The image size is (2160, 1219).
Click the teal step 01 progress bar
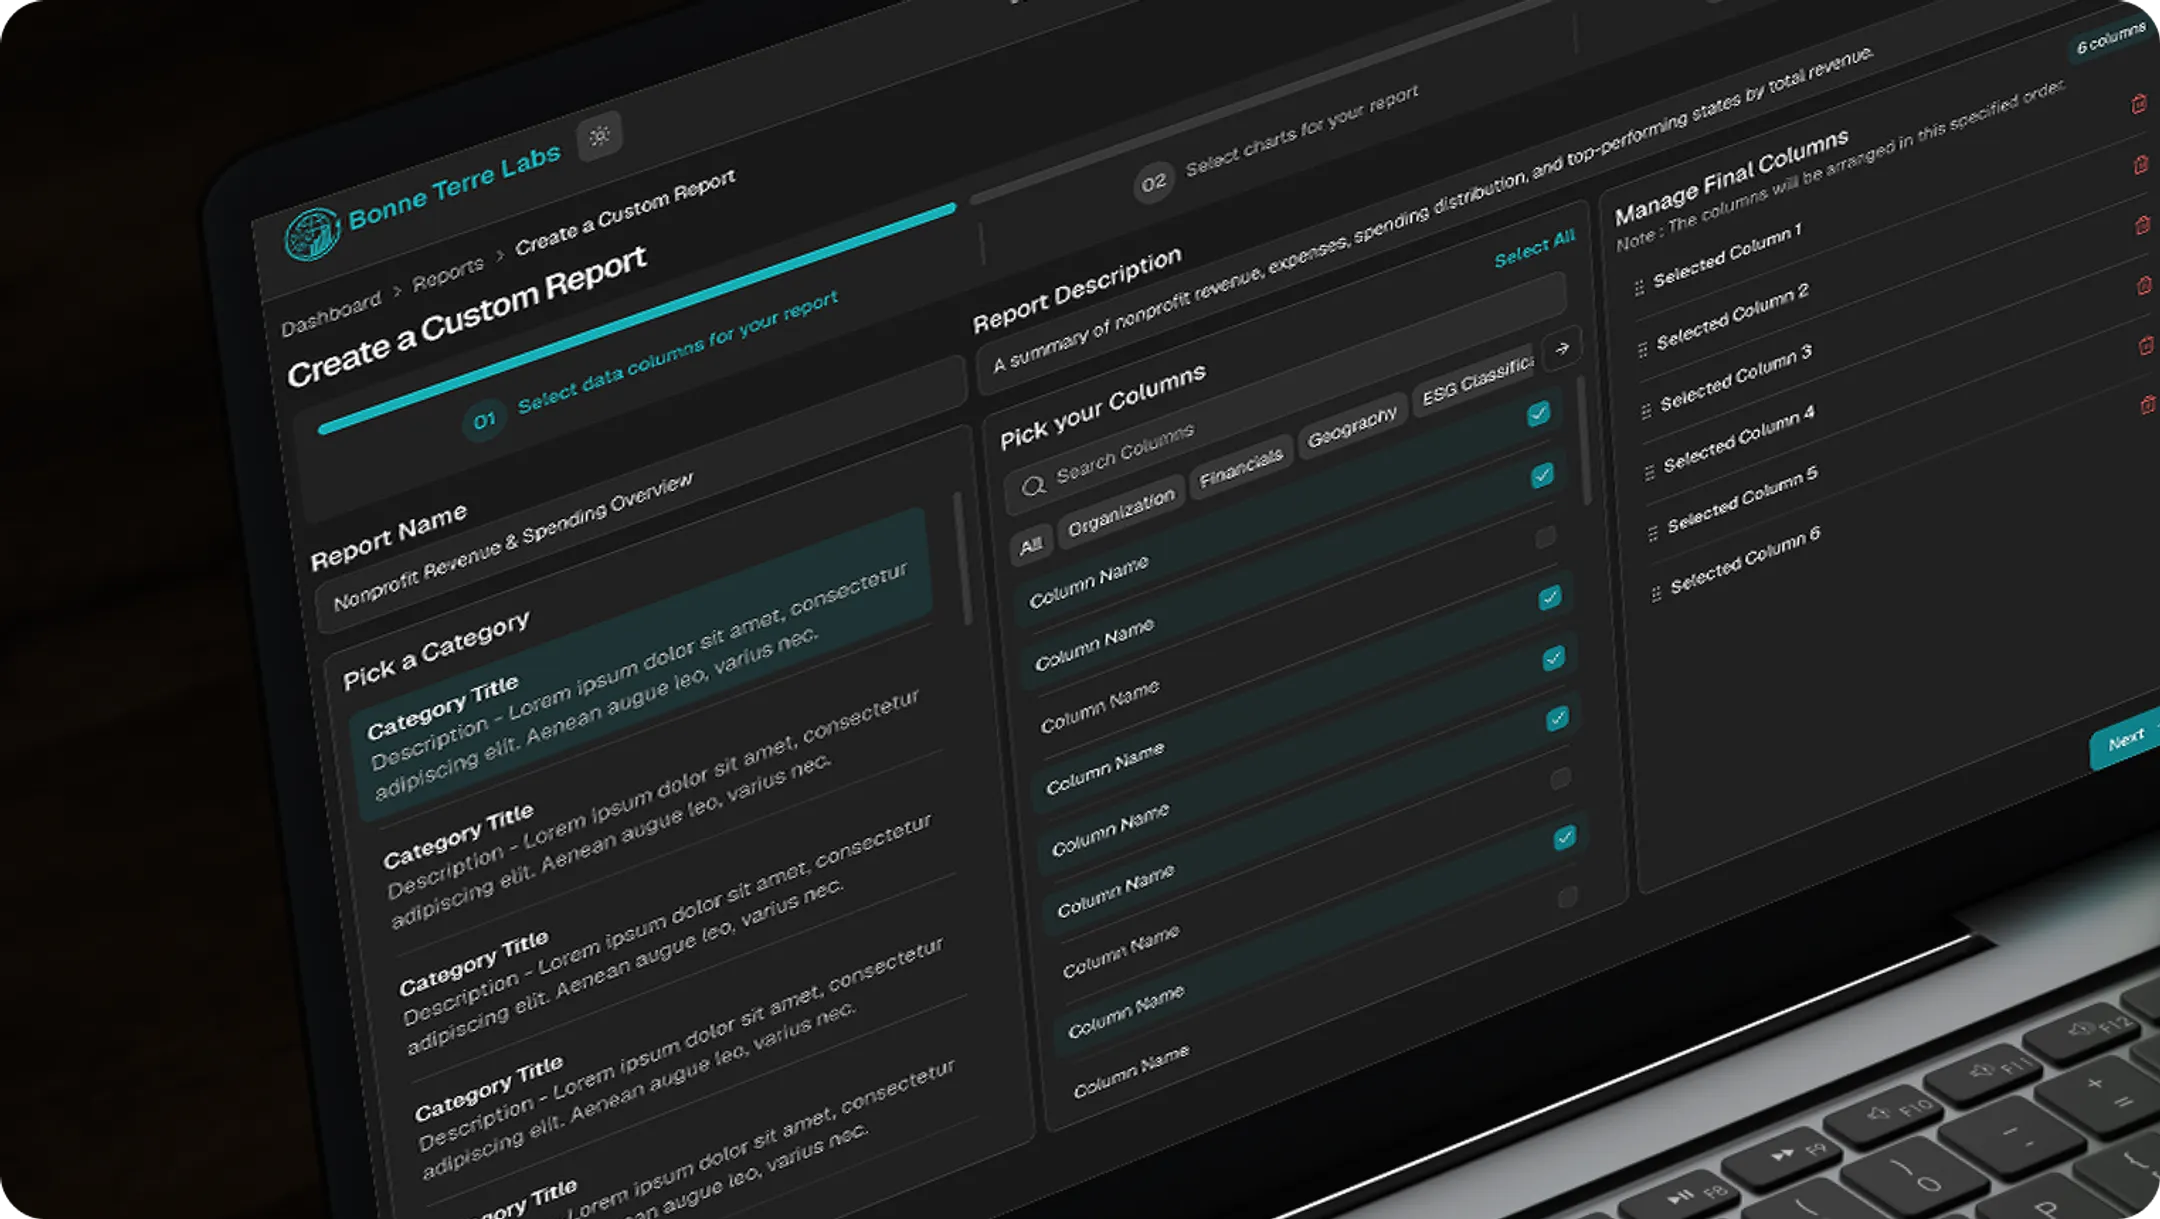pos(637,318)
